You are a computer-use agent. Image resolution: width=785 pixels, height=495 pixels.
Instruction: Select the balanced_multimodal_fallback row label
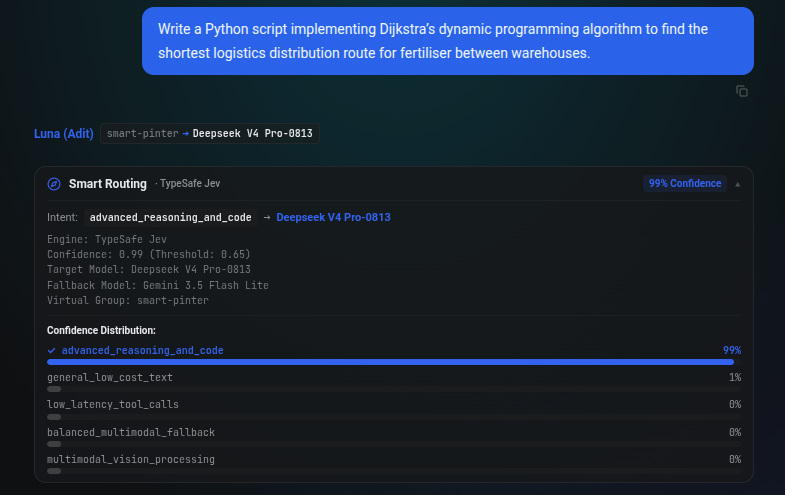click(x=131, y=432)
